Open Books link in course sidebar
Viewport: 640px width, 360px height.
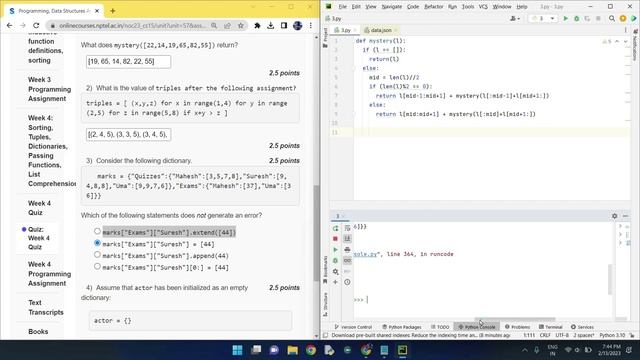pyautogui.click(x=38, y=331)
